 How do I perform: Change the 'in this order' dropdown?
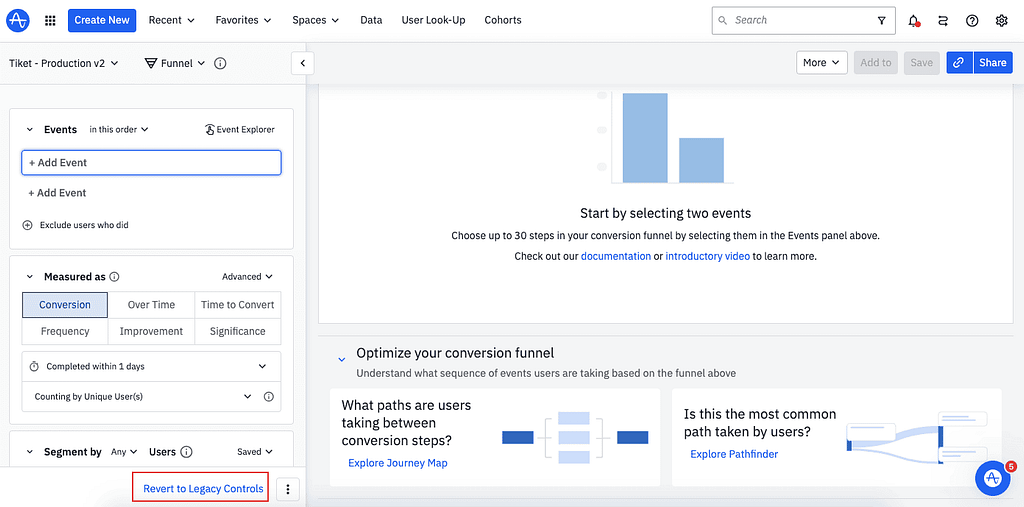(119, 129)
